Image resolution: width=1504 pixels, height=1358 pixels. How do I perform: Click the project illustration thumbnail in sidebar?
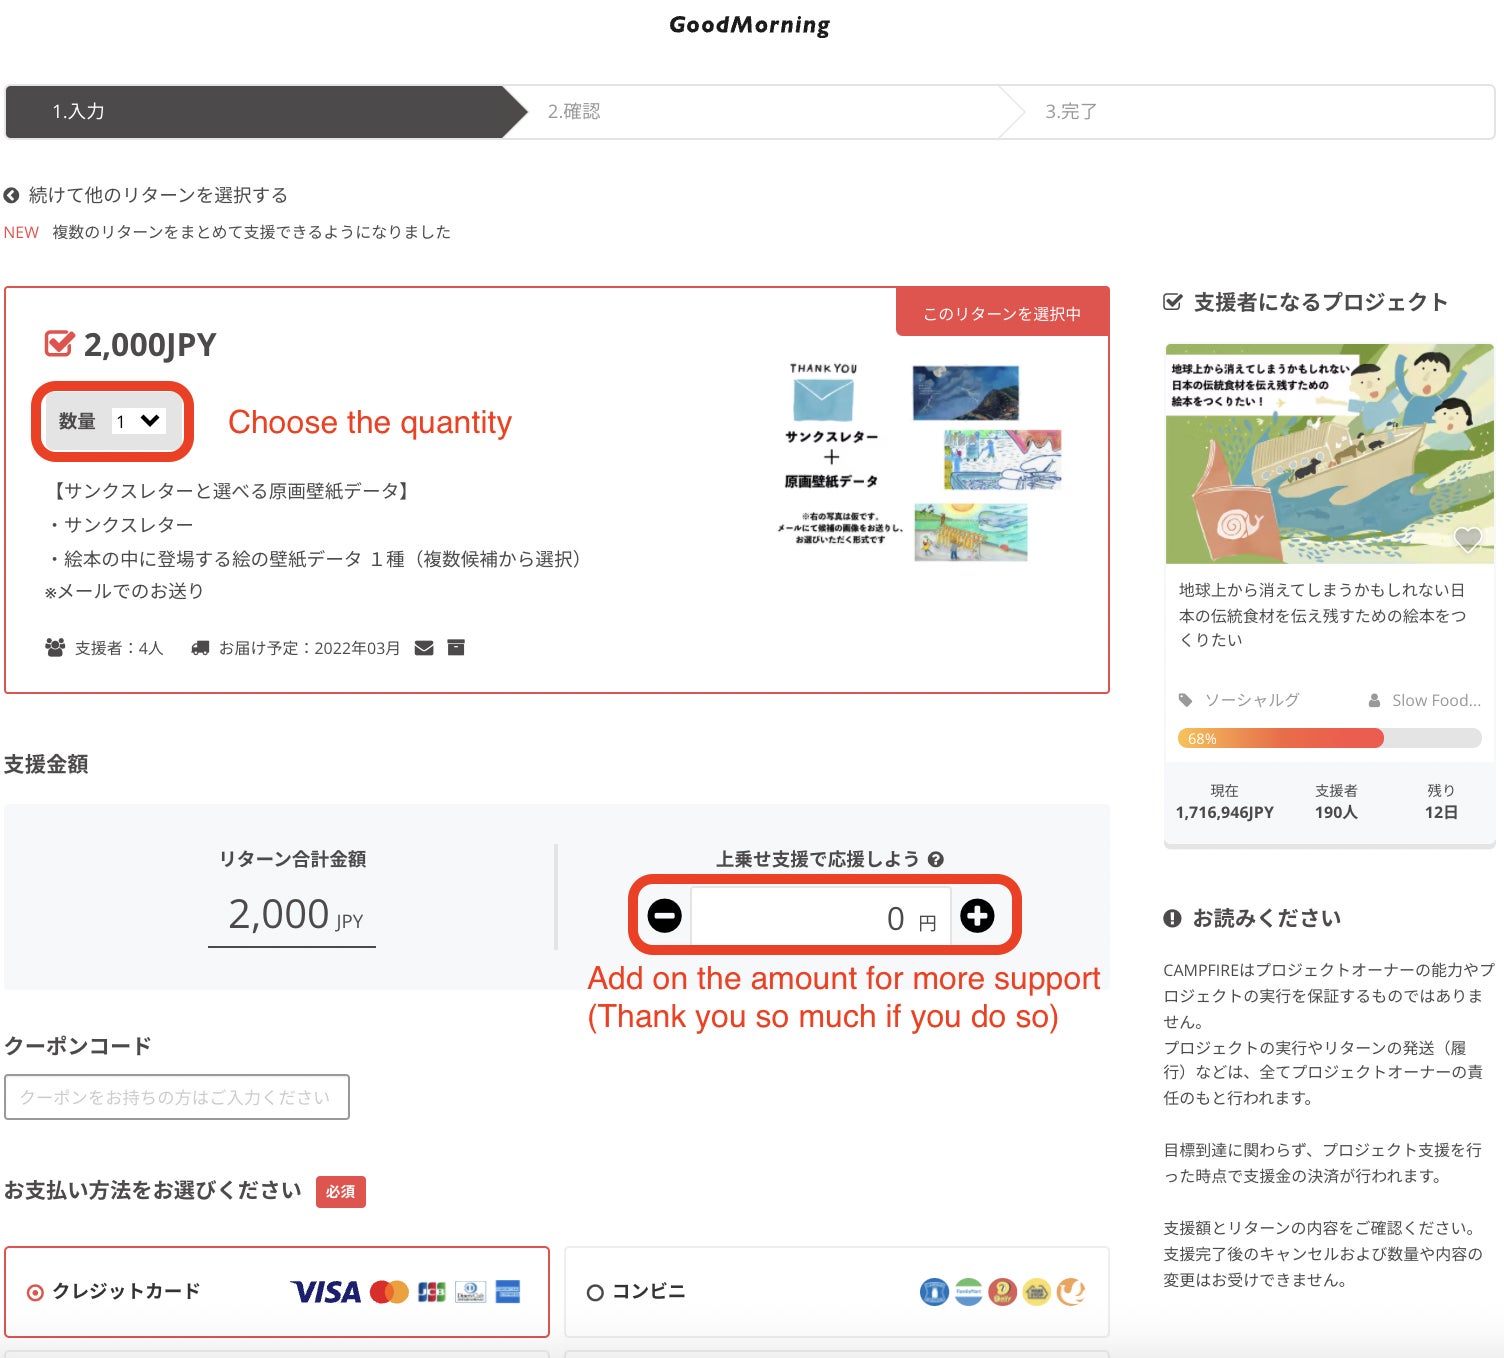(x=1329, y=453)
